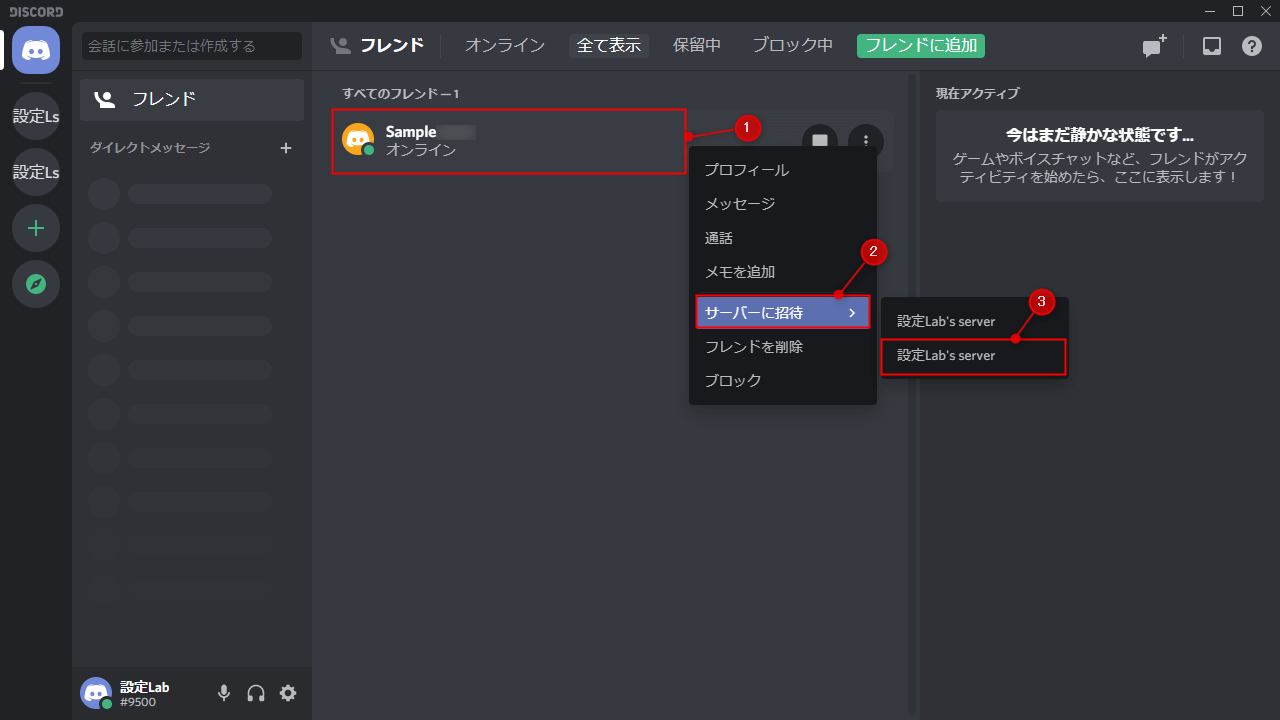The height and width of the screenshot is (720, 1280).
Task: Switch to 保留中 tab
Action: pos(697,45)
